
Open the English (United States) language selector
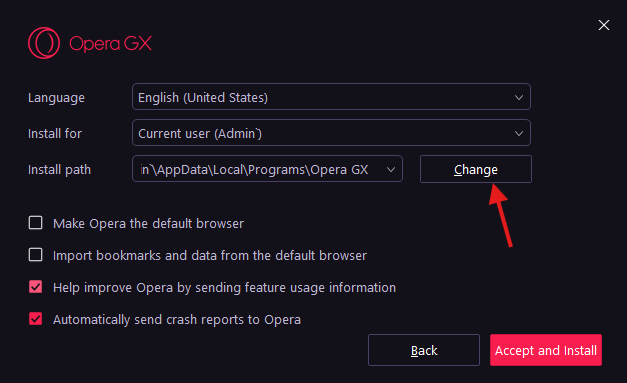pos(331,97)
